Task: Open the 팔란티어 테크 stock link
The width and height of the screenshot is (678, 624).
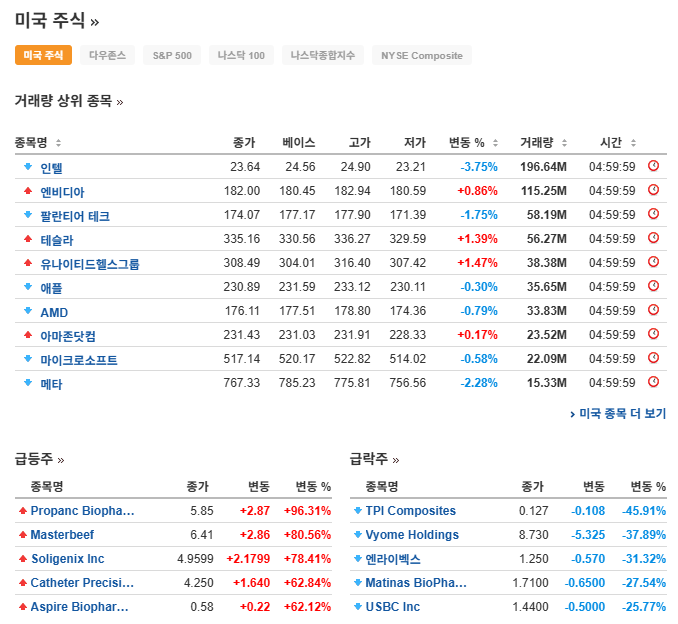Action: tap(75, 216)
